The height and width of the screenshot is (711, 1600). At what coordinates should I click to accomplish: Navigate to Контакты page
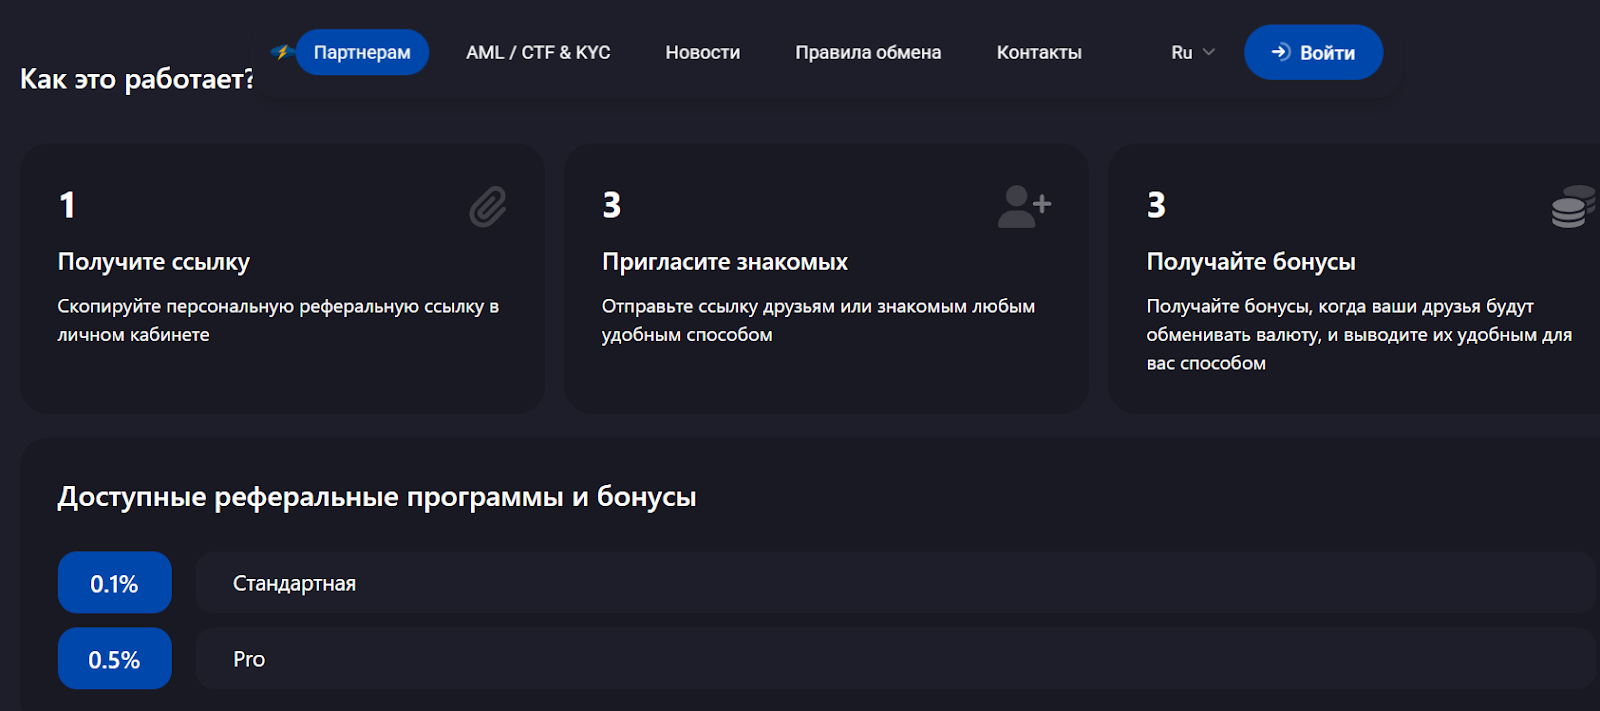click(x=1039, y=52)
